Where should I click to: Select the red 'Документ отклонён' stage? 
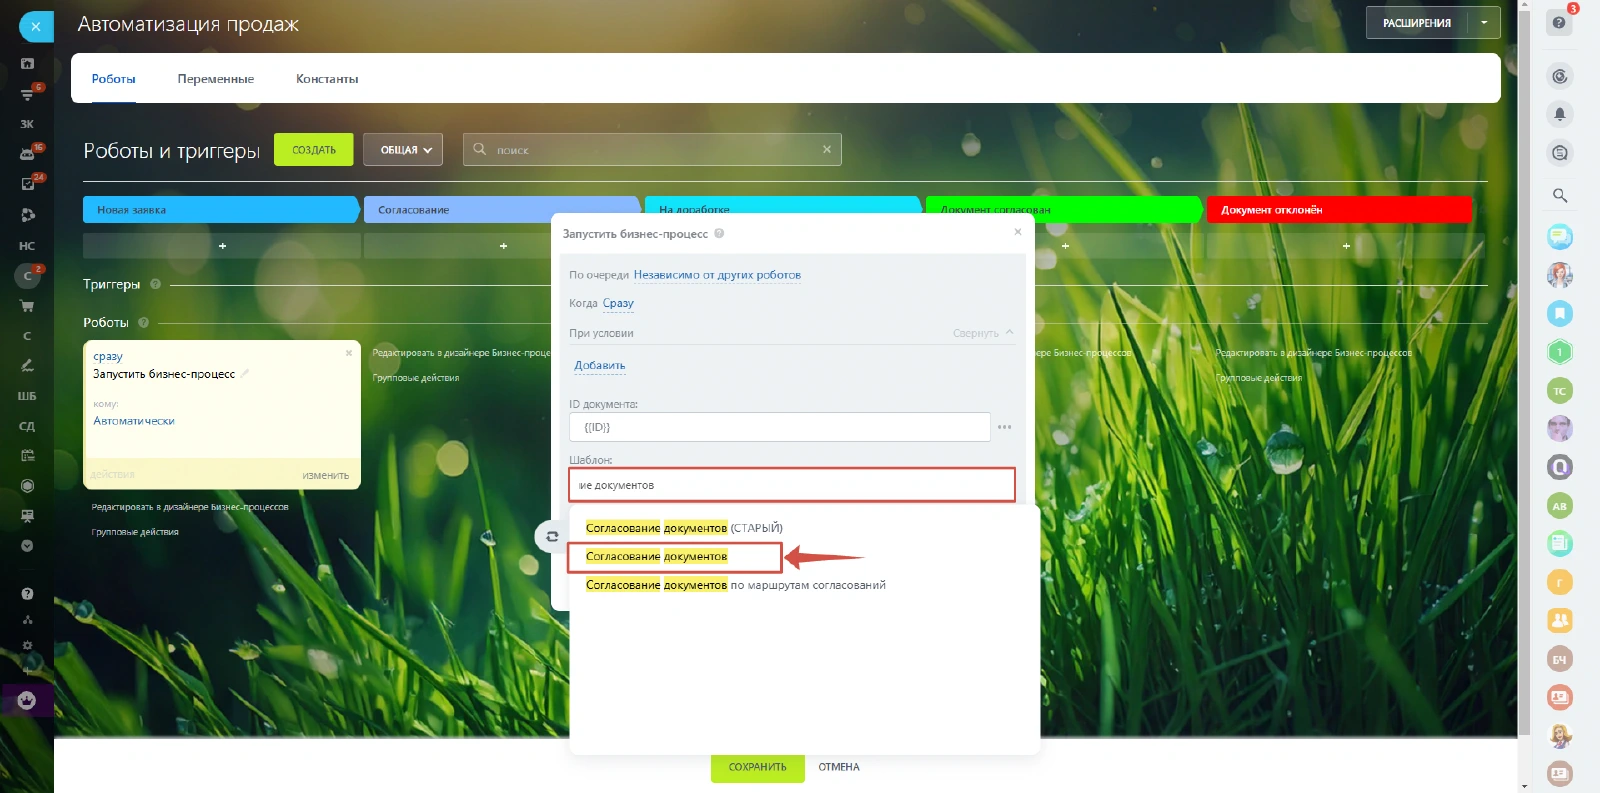tap(1338, 210)
